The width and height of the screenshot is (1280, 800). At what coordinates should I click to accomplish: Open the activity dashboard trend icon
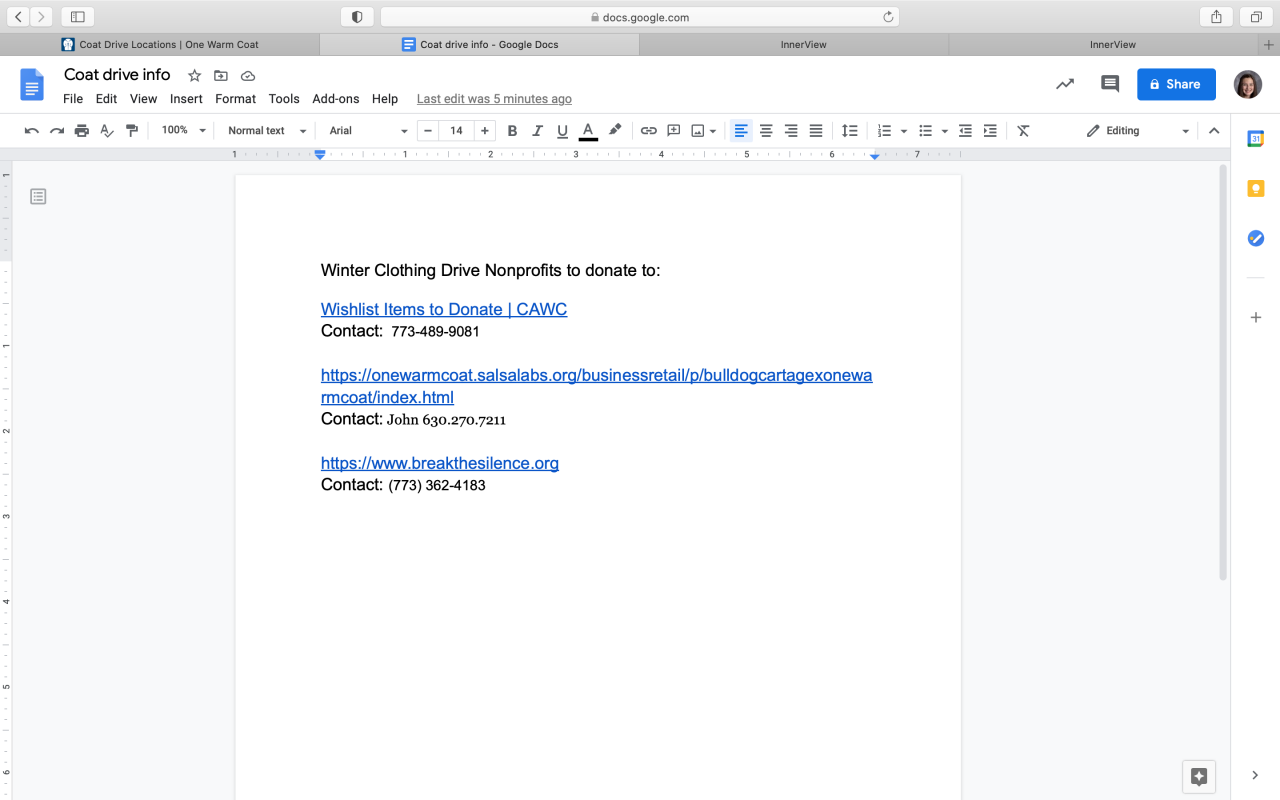[1065, 84]
